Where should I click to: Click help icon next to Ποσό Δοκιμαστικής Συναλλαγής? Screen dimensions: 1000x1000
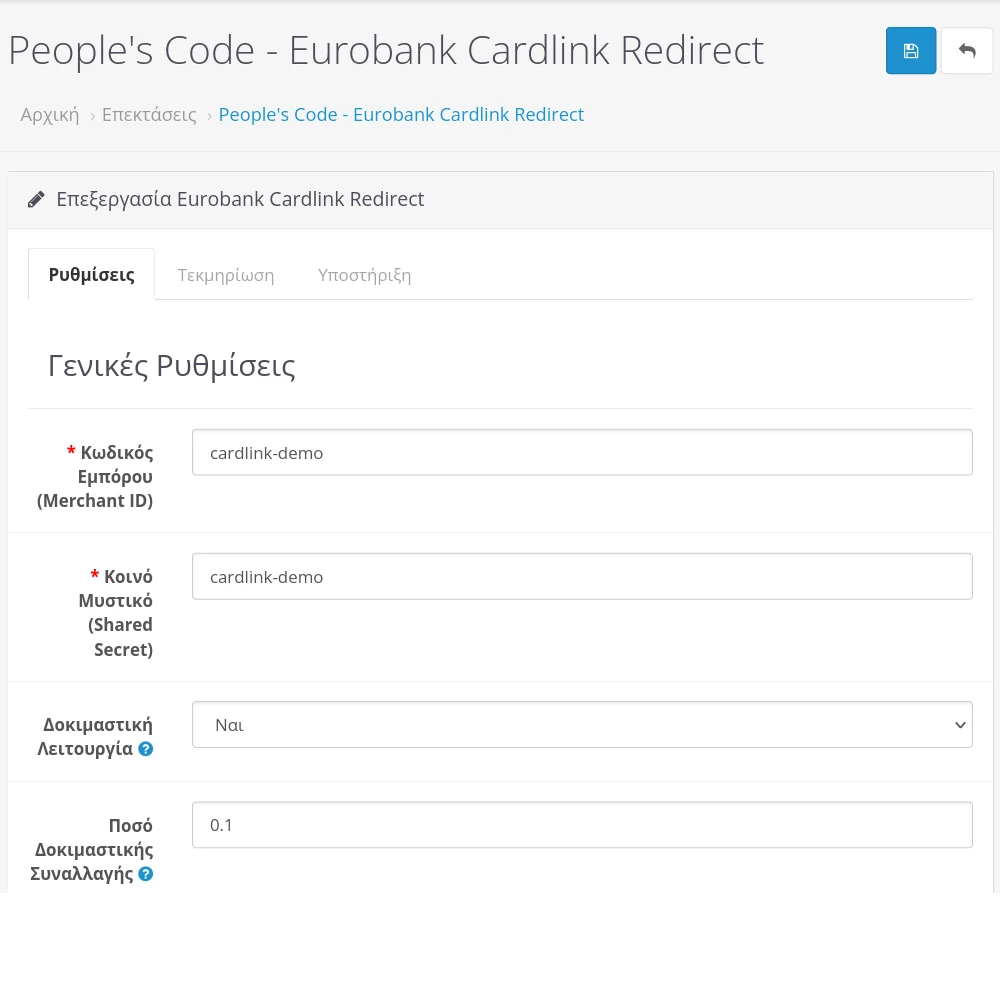pos(146,874)
